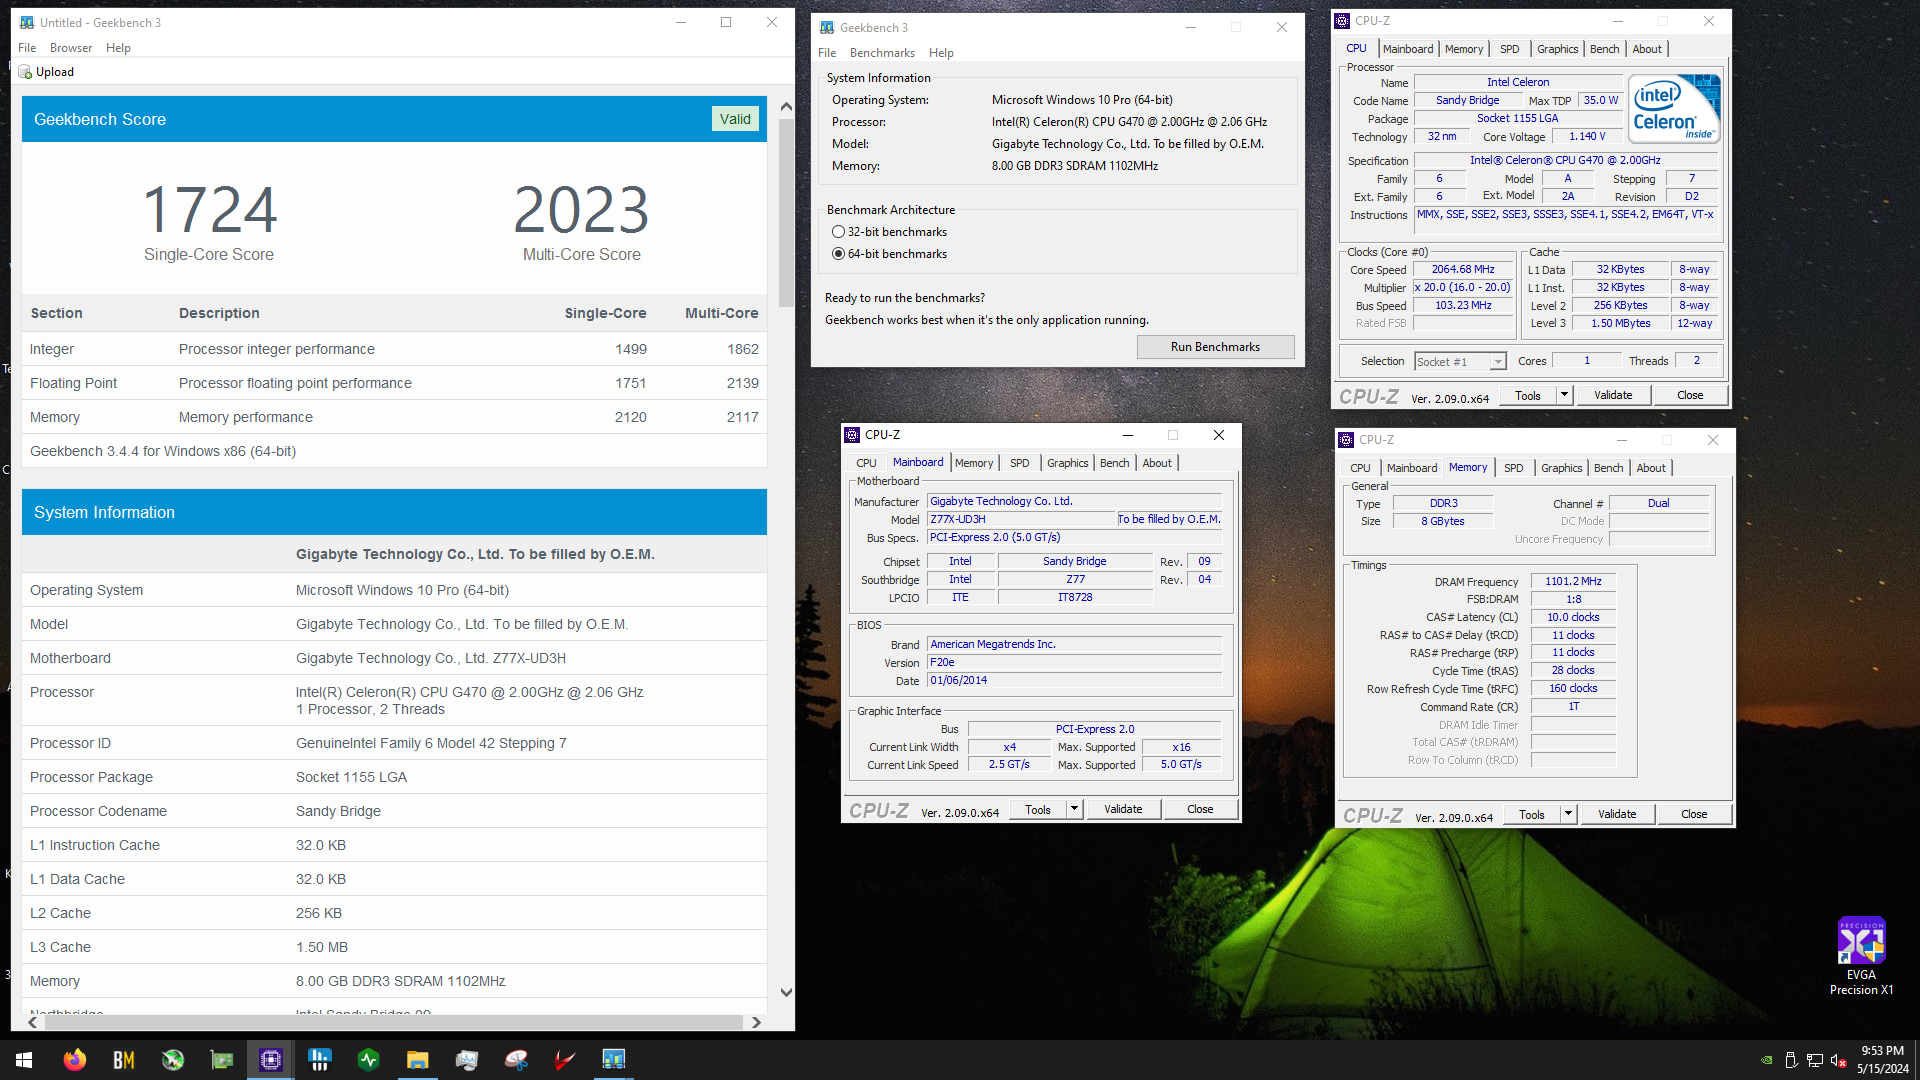Click the Z77X-UD3H model field in CPU-Z
This screenshot has width=1920, height=1080.
point(1021,519)
